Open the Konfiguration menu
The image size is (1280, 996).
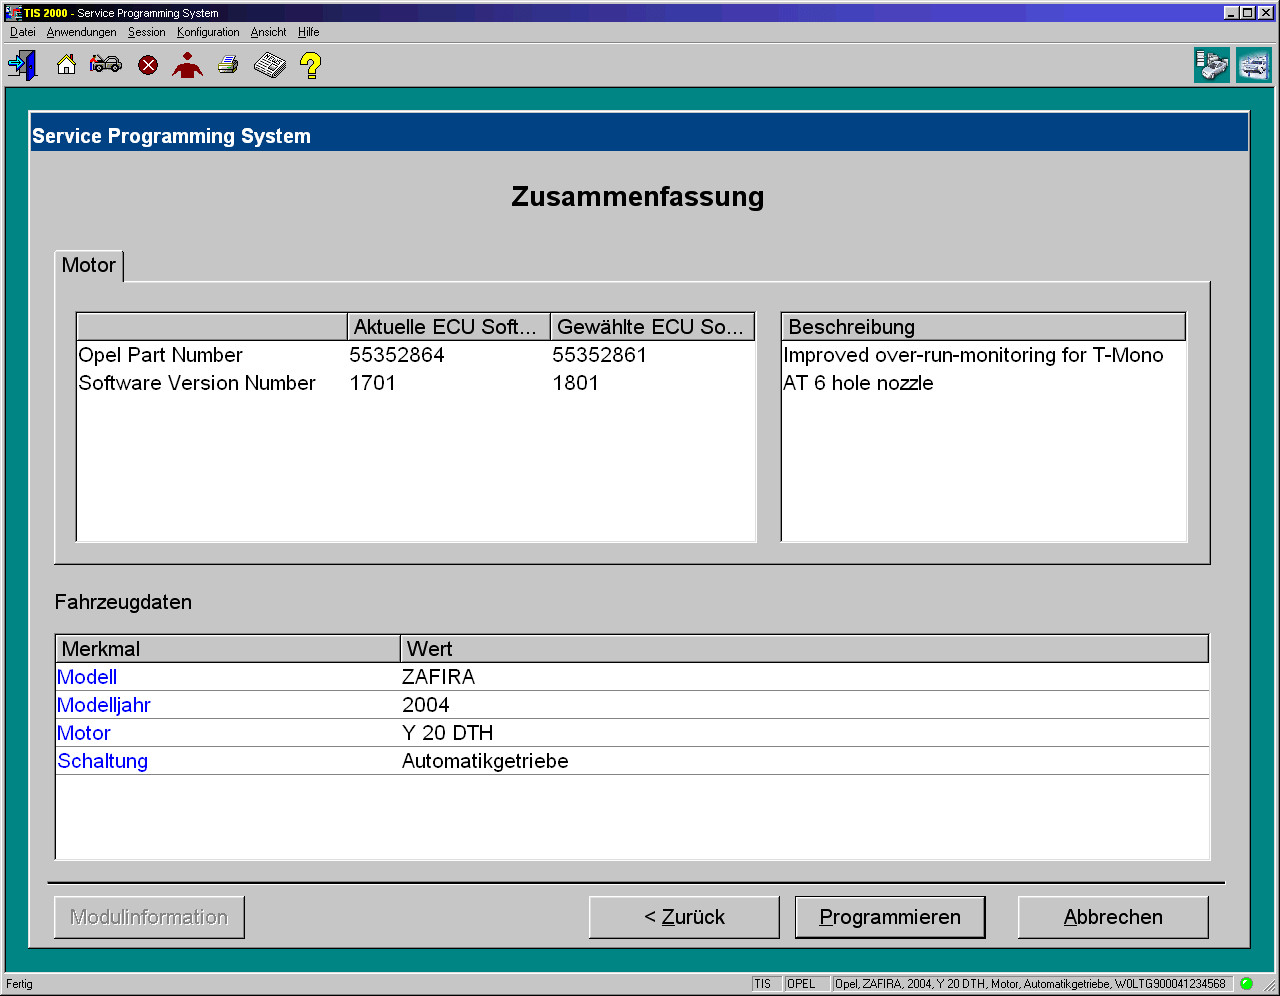point(208,32)
